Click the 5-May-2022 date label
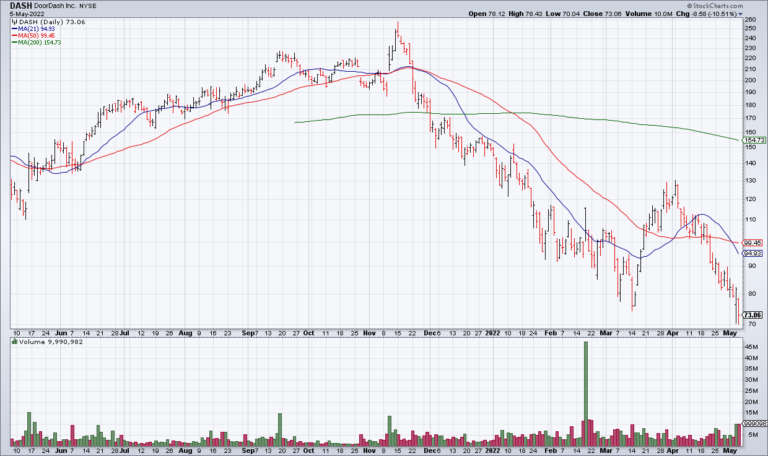Image resolution: width=768 pixels, height=456 pixels. coord(29,14)
